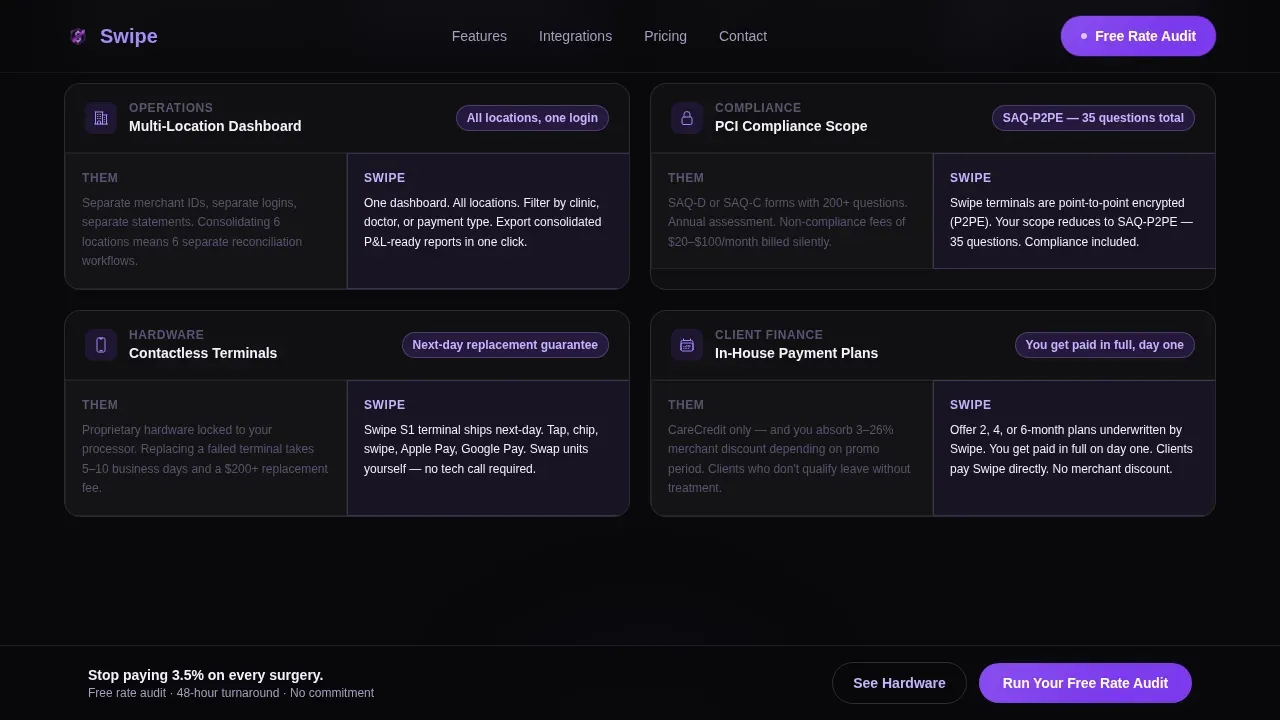The width and height of the screenshot is (1280, 720).
Task: Select the 'All locations, one login' badge
Action: pyautogui.click(x=532, y=118)
